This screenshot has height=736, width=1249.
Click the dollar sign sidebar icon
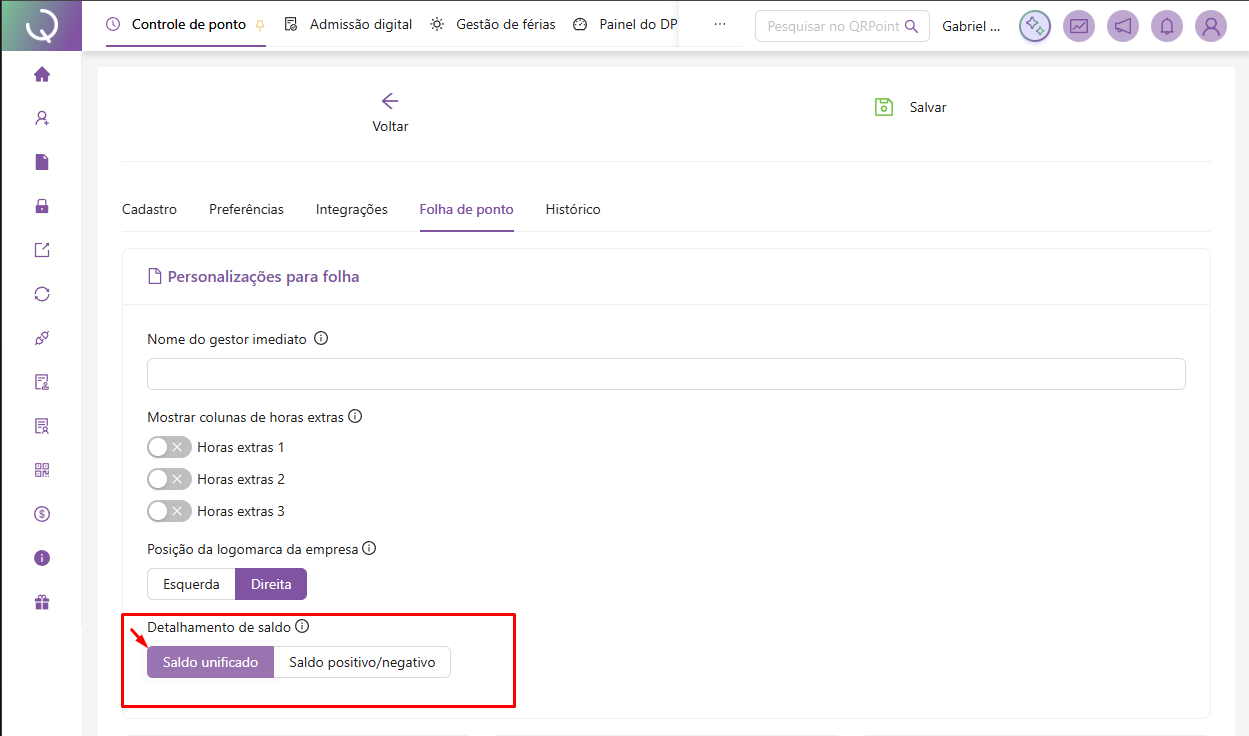point(42,514)
